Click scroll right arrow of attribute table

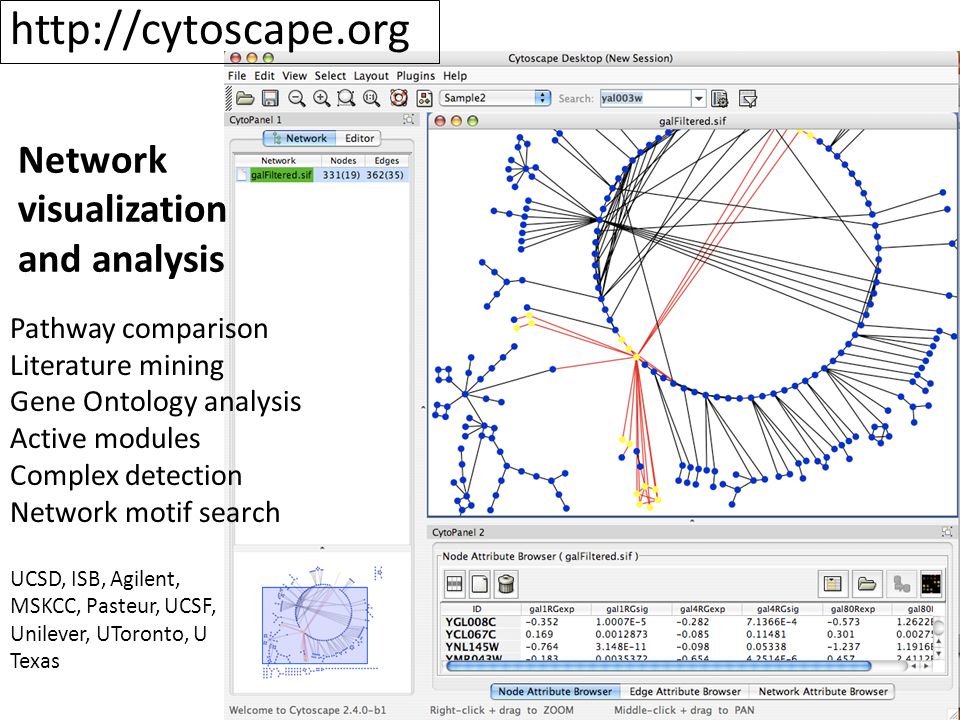(924, 666)
